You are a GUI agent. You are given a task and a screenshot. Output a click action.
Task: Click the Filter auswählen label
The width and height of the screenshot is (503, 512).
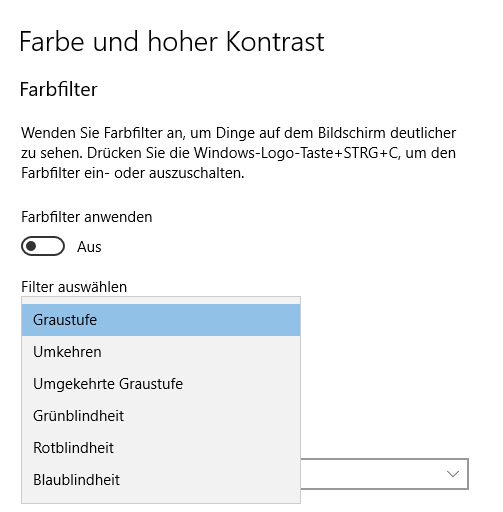point(74,287)
